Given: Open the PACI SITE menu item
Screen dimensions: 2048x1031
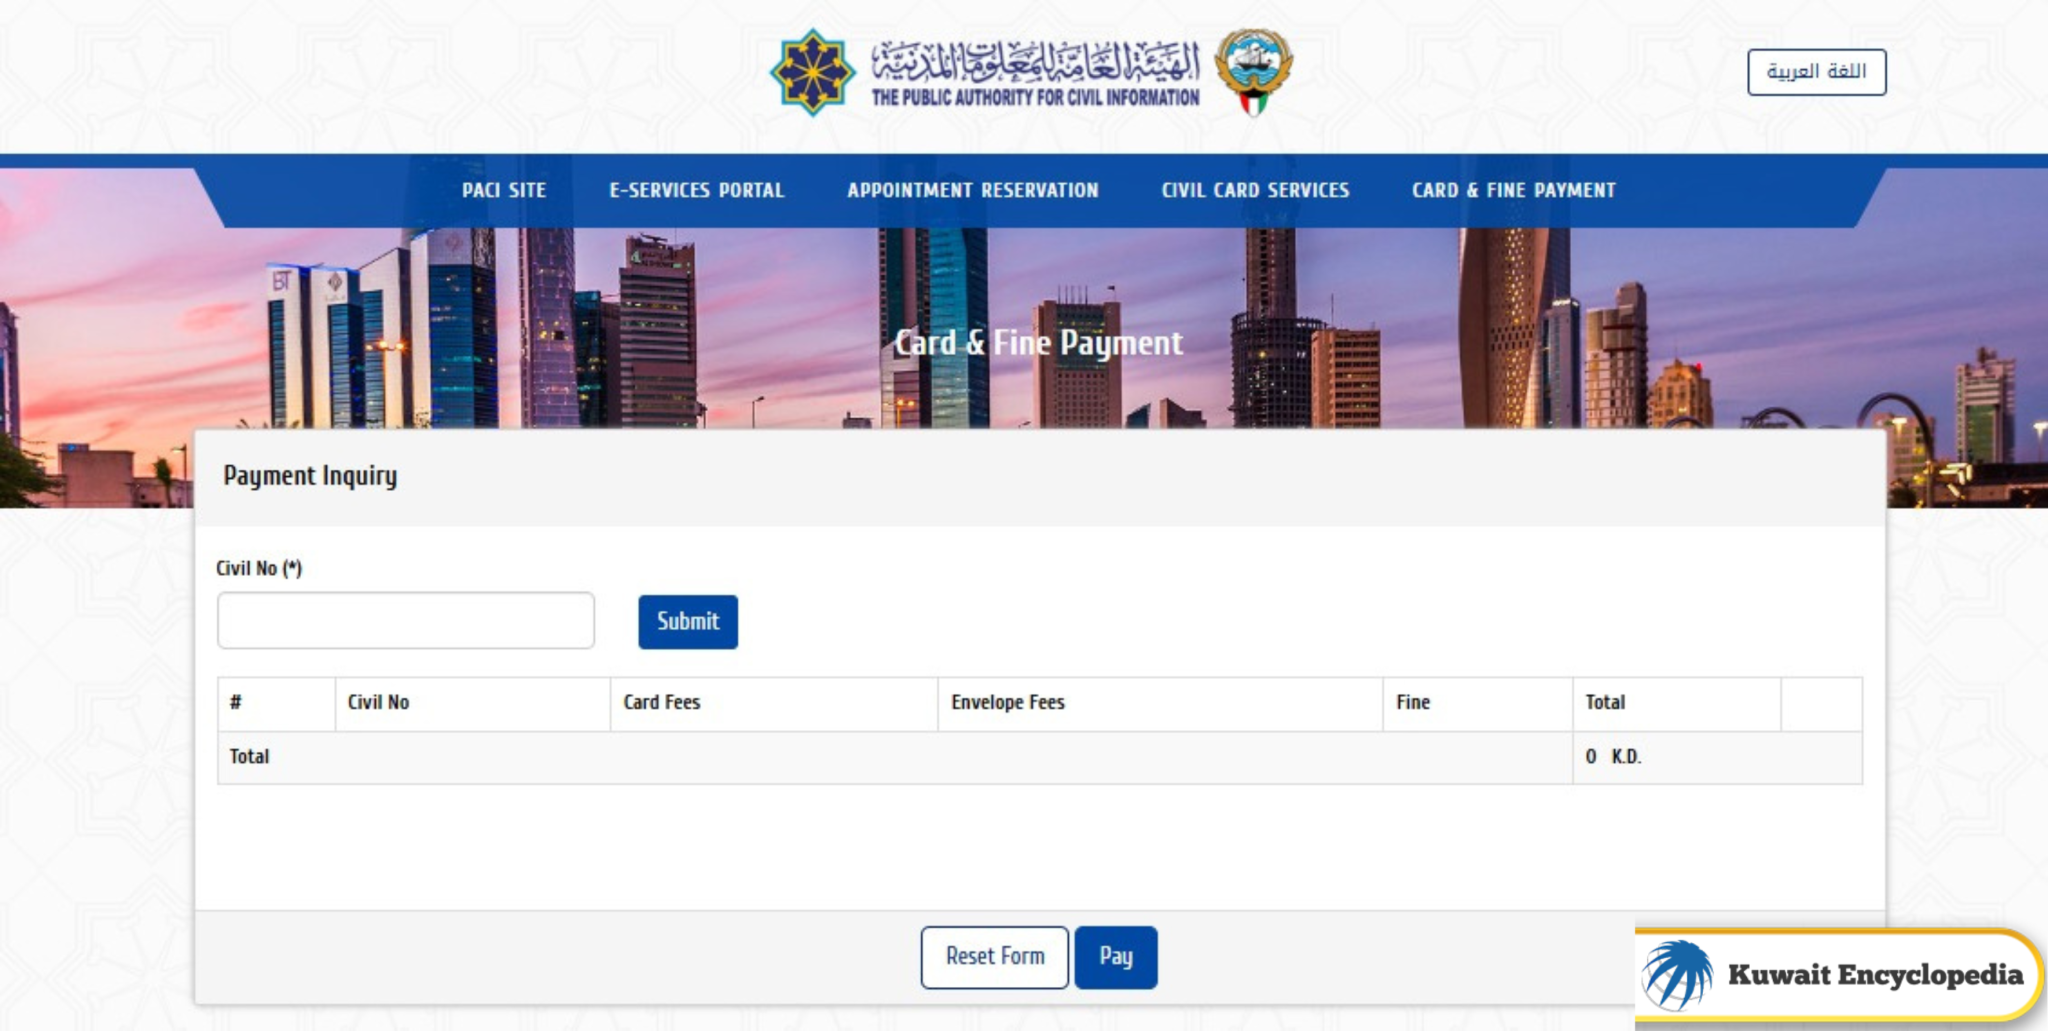Looking at the screenshot, I should point(503,189).
